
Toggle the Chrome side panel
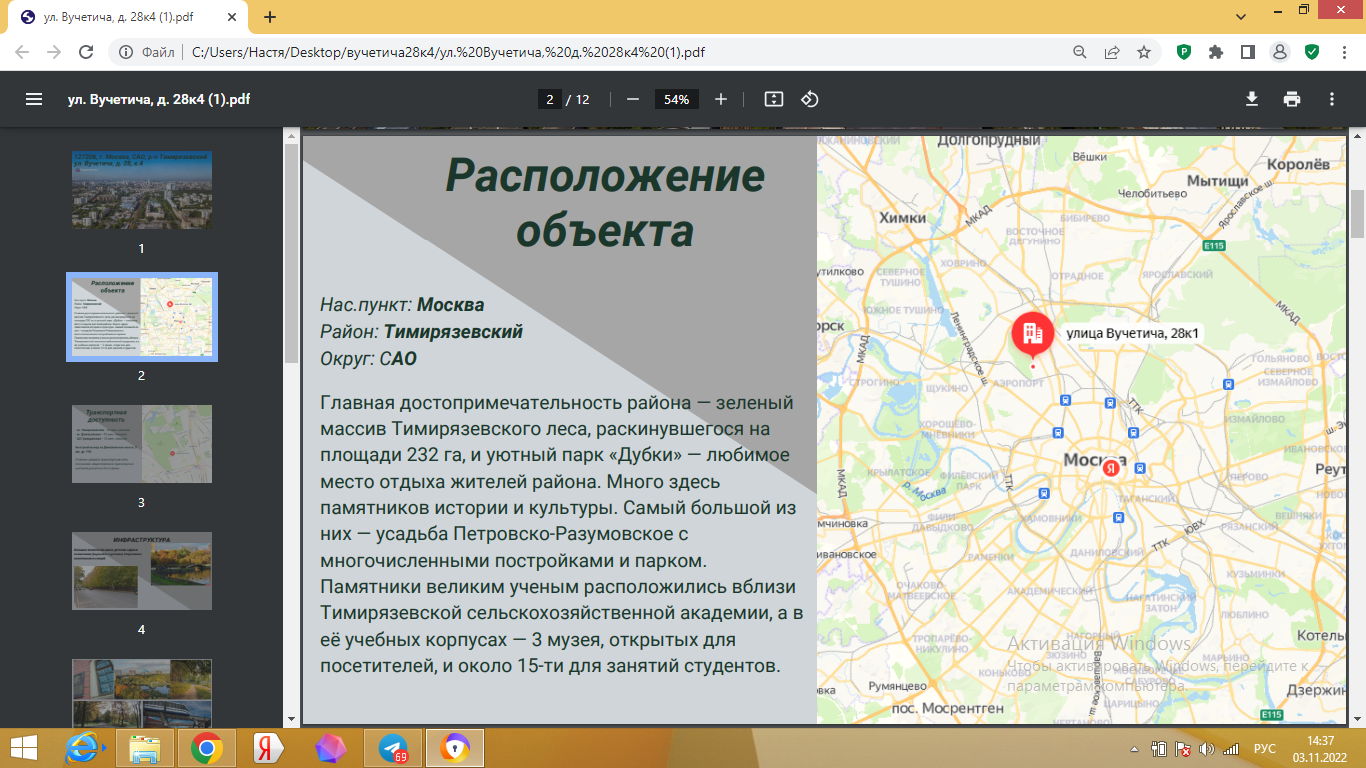(x=1247, y=52)
